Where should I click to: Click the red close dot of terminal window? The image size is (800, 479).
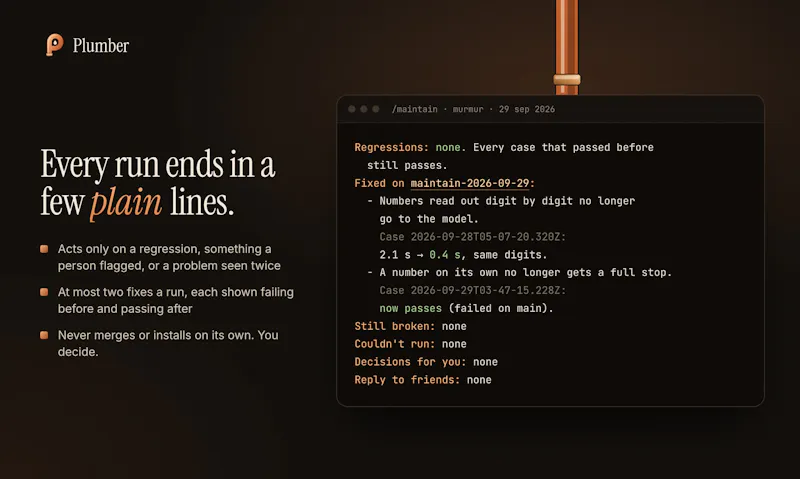tap(352, 109)
